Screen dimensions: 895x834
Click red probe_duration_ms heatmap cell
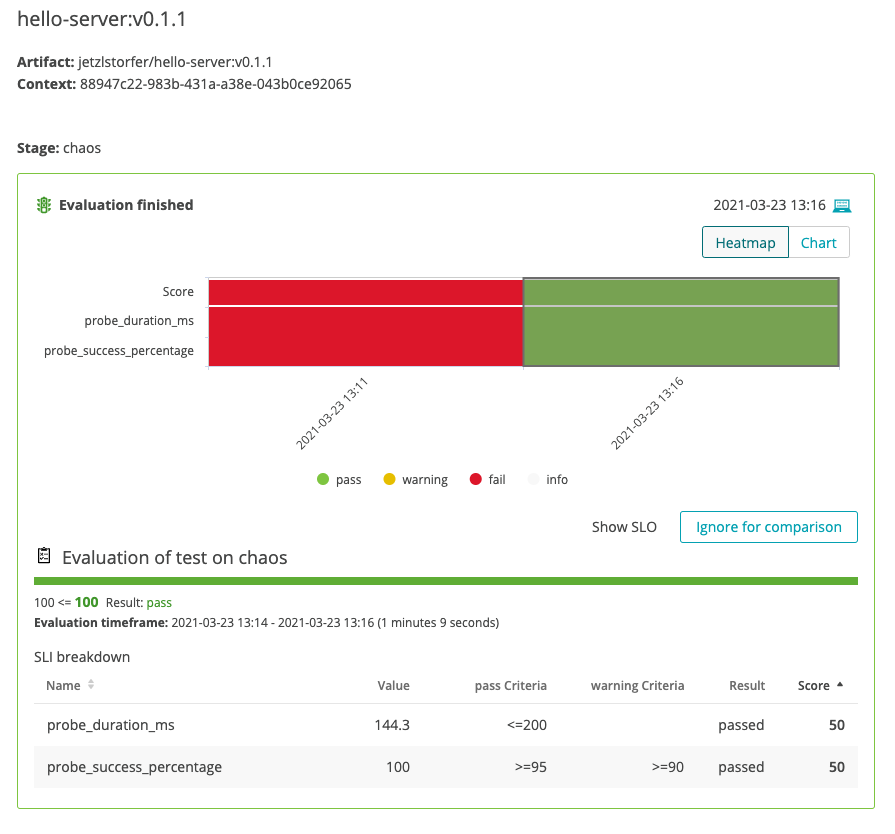[x=366, y=321]
